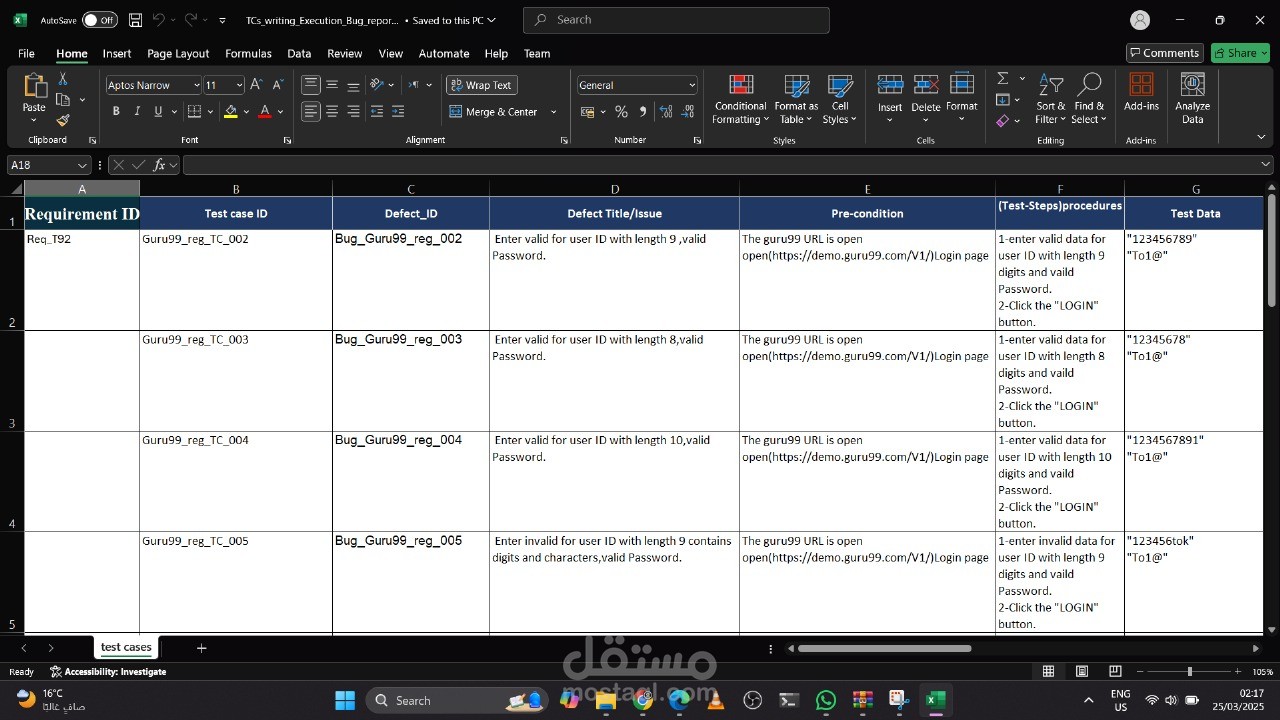Add a new sheet with the plus icon
Viewport: 1280px width, 720px height.
coord(201,648)
